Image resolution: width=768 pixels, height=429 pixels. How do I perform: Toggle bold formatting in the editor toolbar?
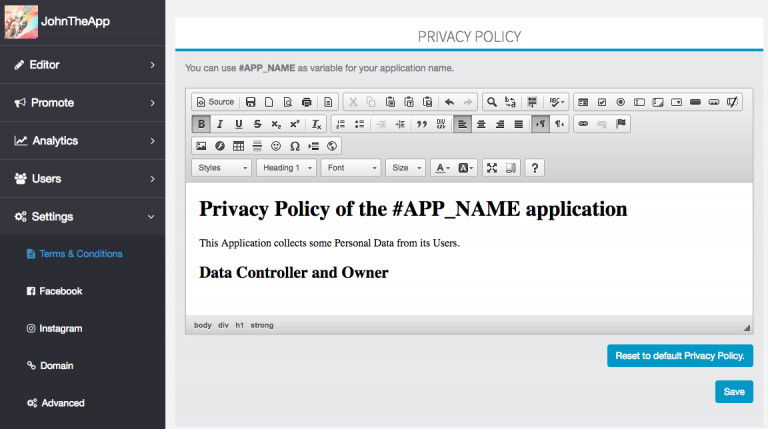201,124
